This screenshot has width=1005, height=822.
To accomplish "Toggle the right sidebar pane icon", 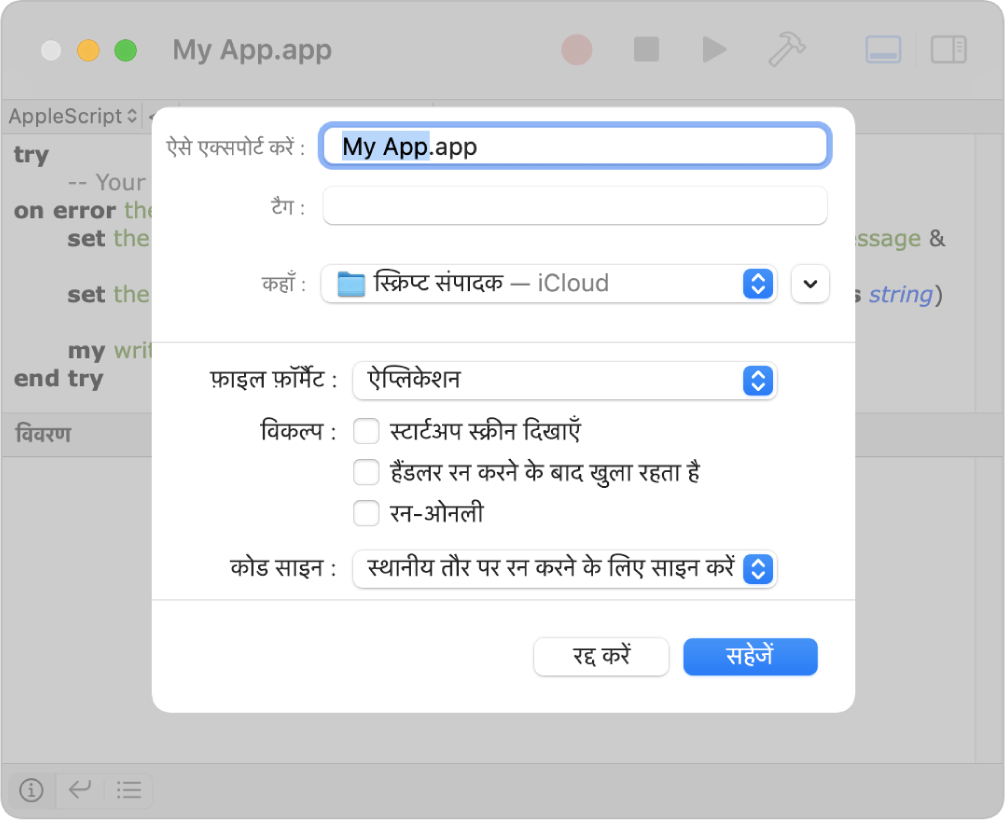I will 948,49.
